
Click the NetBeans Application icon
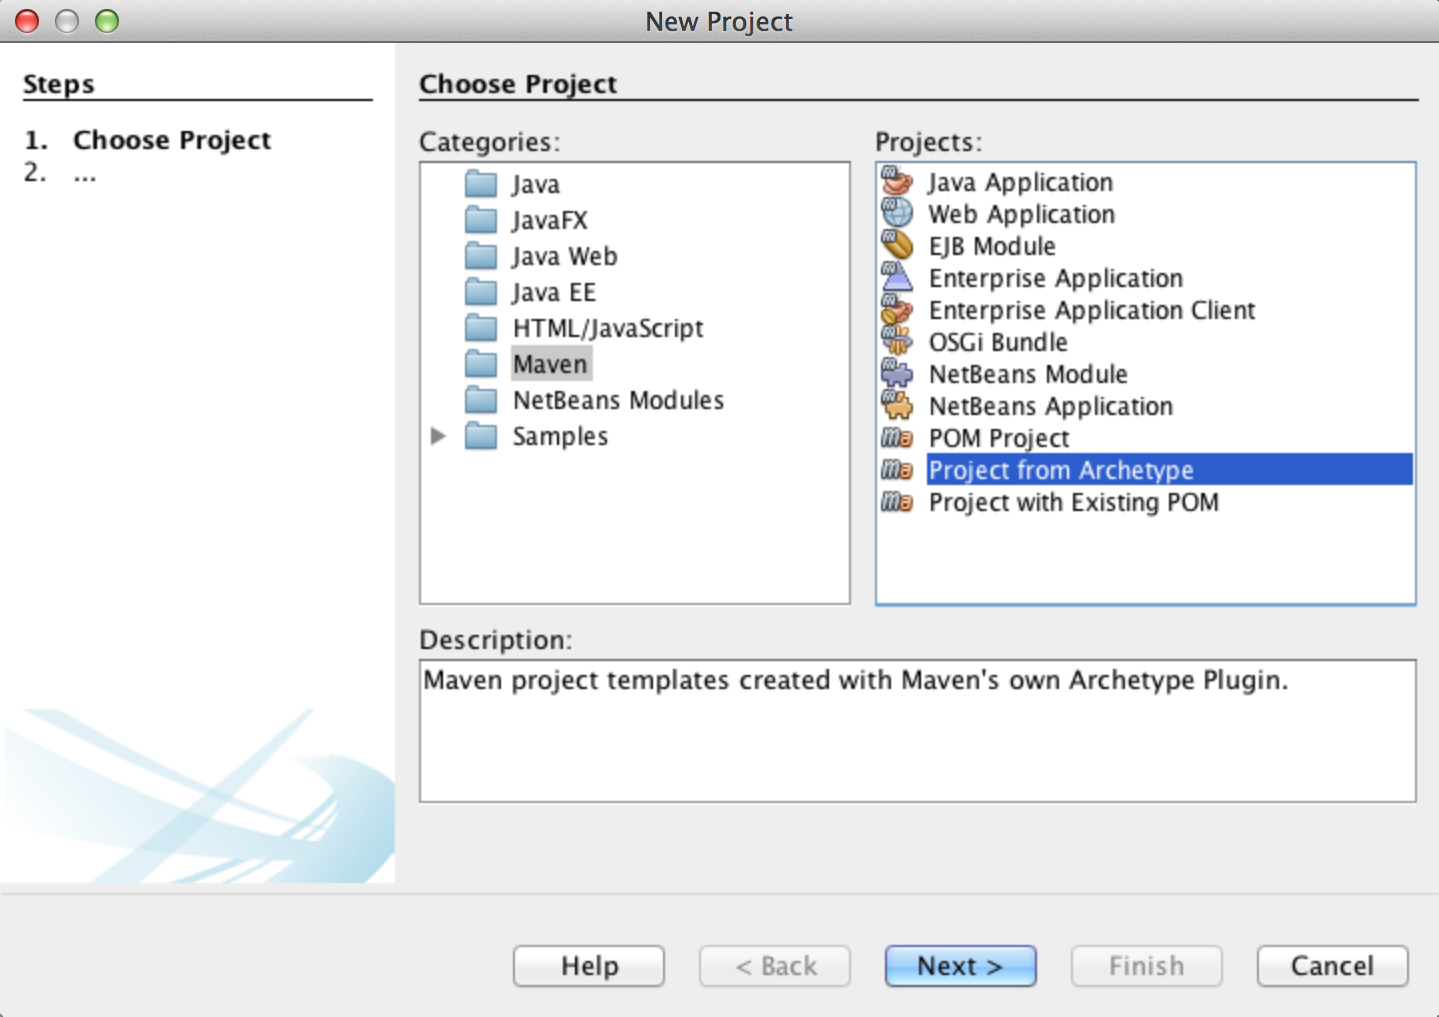[x=897, y=406]
